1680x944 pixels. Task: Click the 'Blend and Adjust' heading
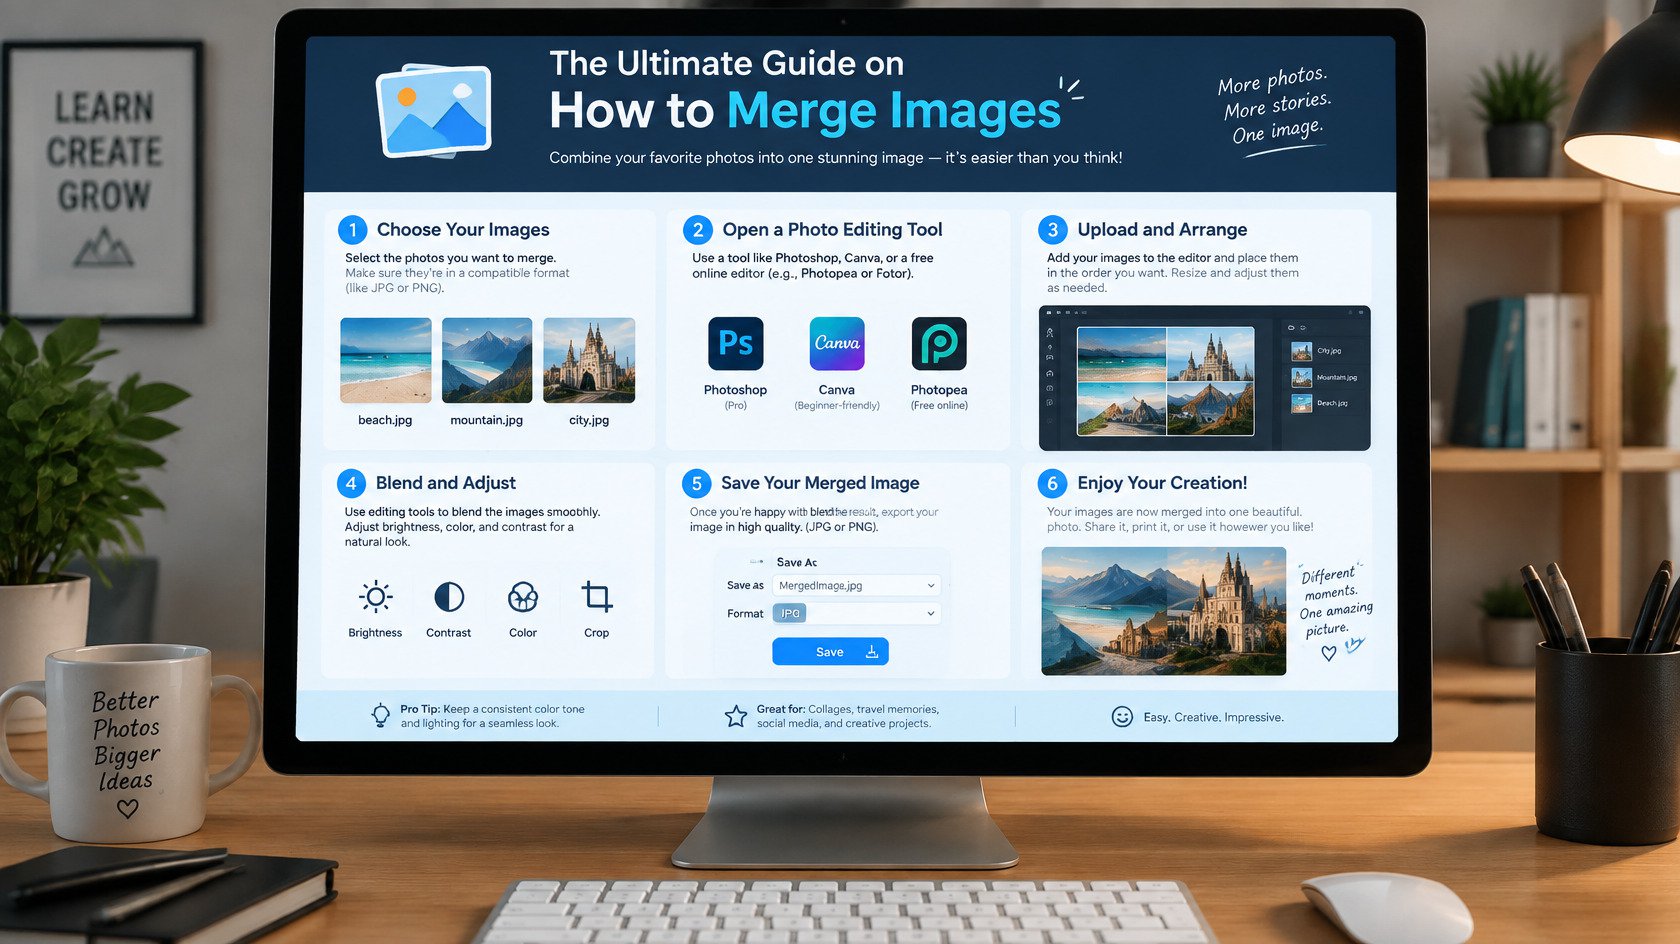(x=446, y=483)
